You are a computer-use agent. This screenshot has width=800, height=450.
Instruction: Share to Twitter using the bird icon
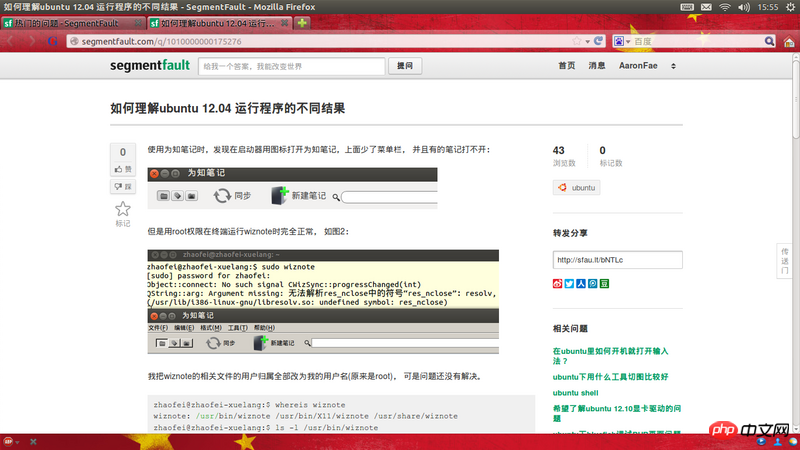coord(569,284)
